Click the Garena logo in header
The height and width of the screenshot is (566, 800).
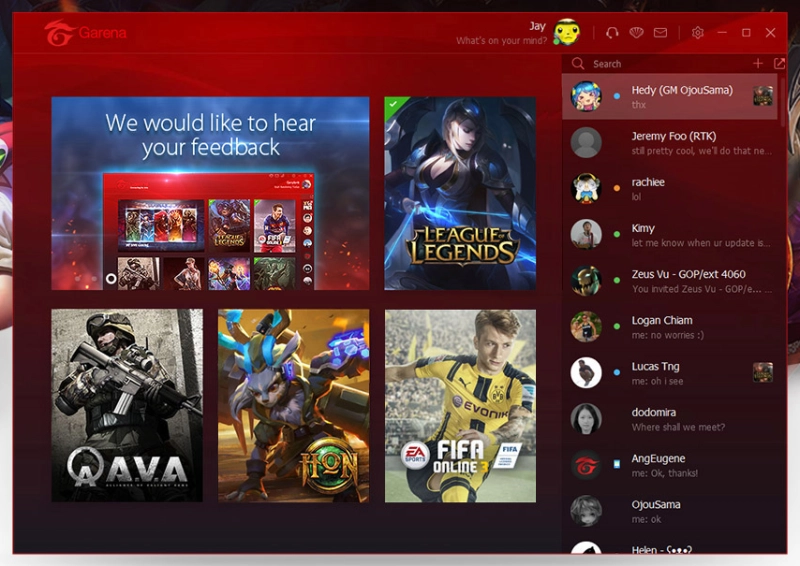(x=85, y=33)
